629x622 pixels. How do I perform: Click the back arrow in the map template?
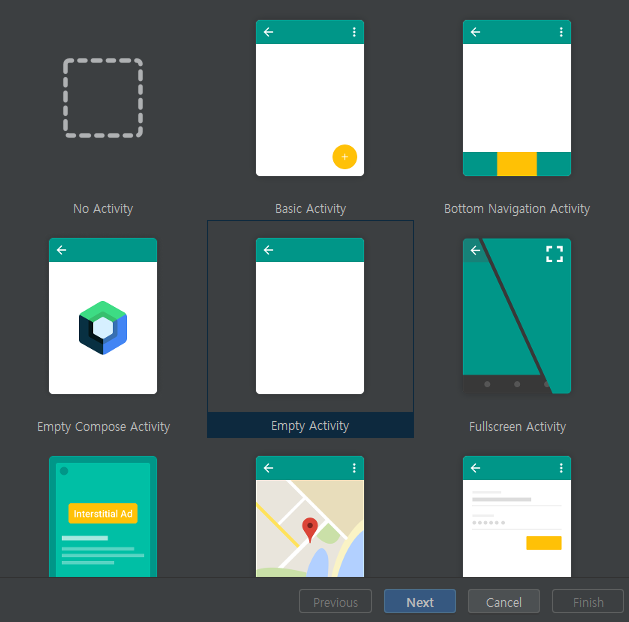[268, 468]
